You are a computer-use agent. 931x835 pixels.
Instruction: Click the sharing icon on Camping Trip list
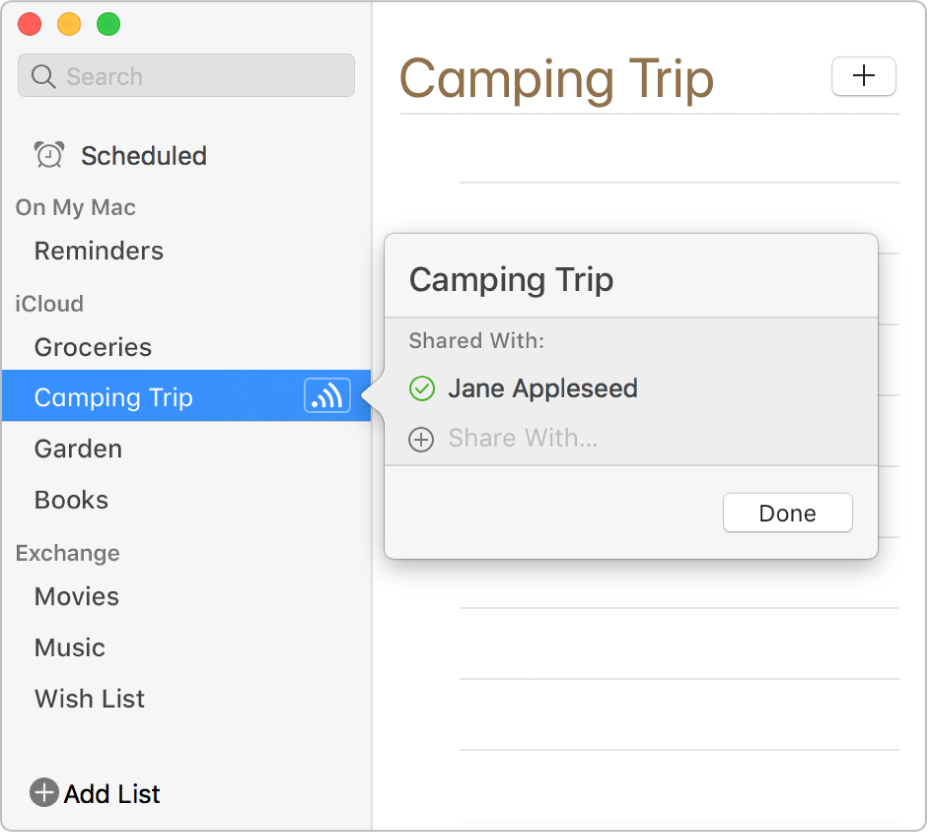[x=327, y=396]
